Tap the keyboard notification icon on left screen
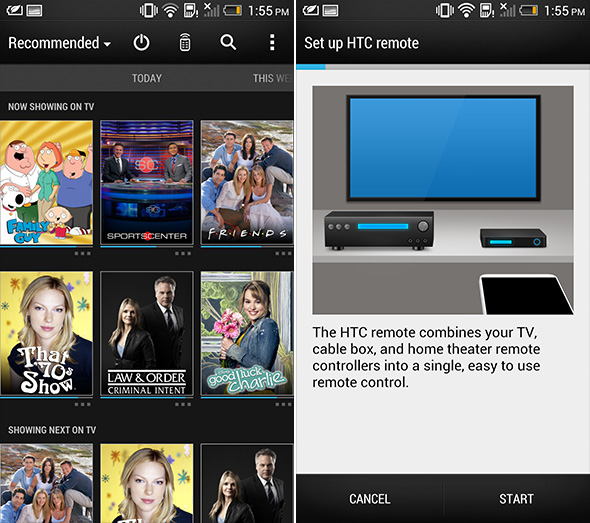This screenshot has width=590, height=523. (34, 11)
